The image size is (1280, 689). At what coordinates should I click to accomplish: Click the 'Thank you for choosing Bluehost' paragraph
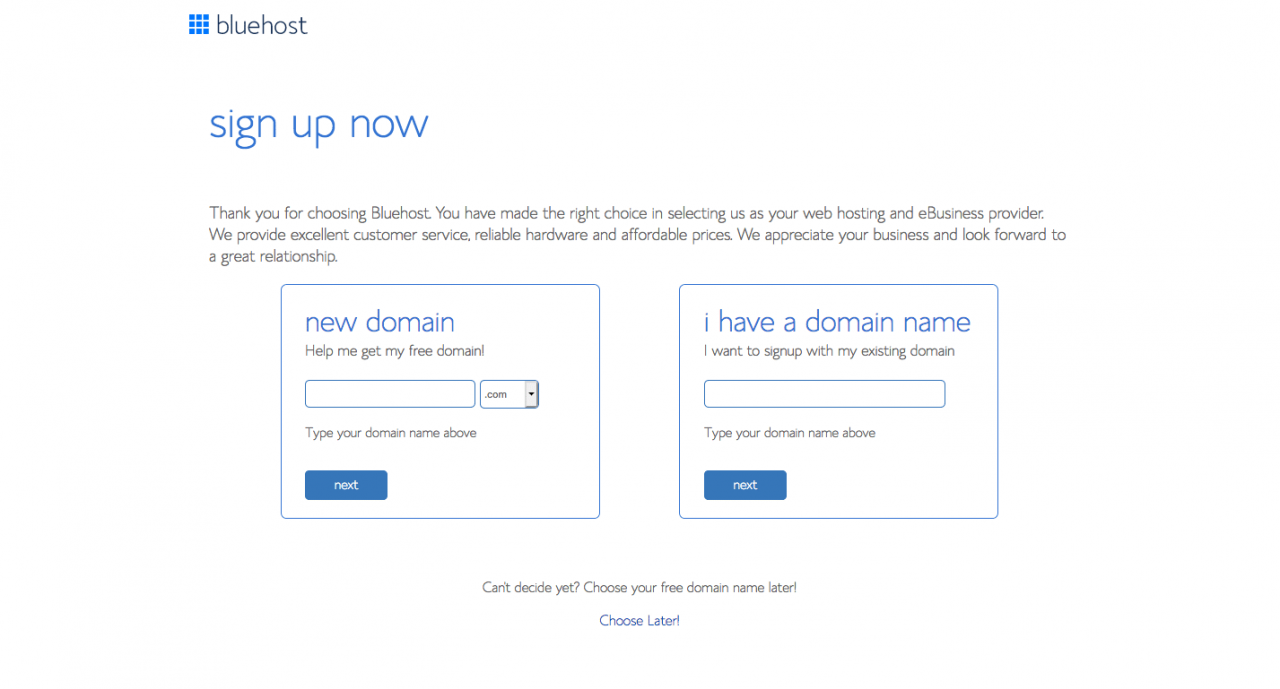(x=637, y=235)
